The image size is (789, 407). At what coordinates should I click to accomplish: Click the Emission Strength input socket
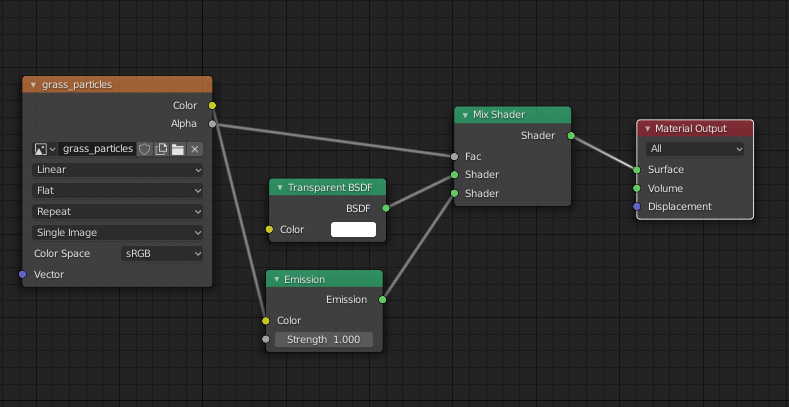[266, 339]
